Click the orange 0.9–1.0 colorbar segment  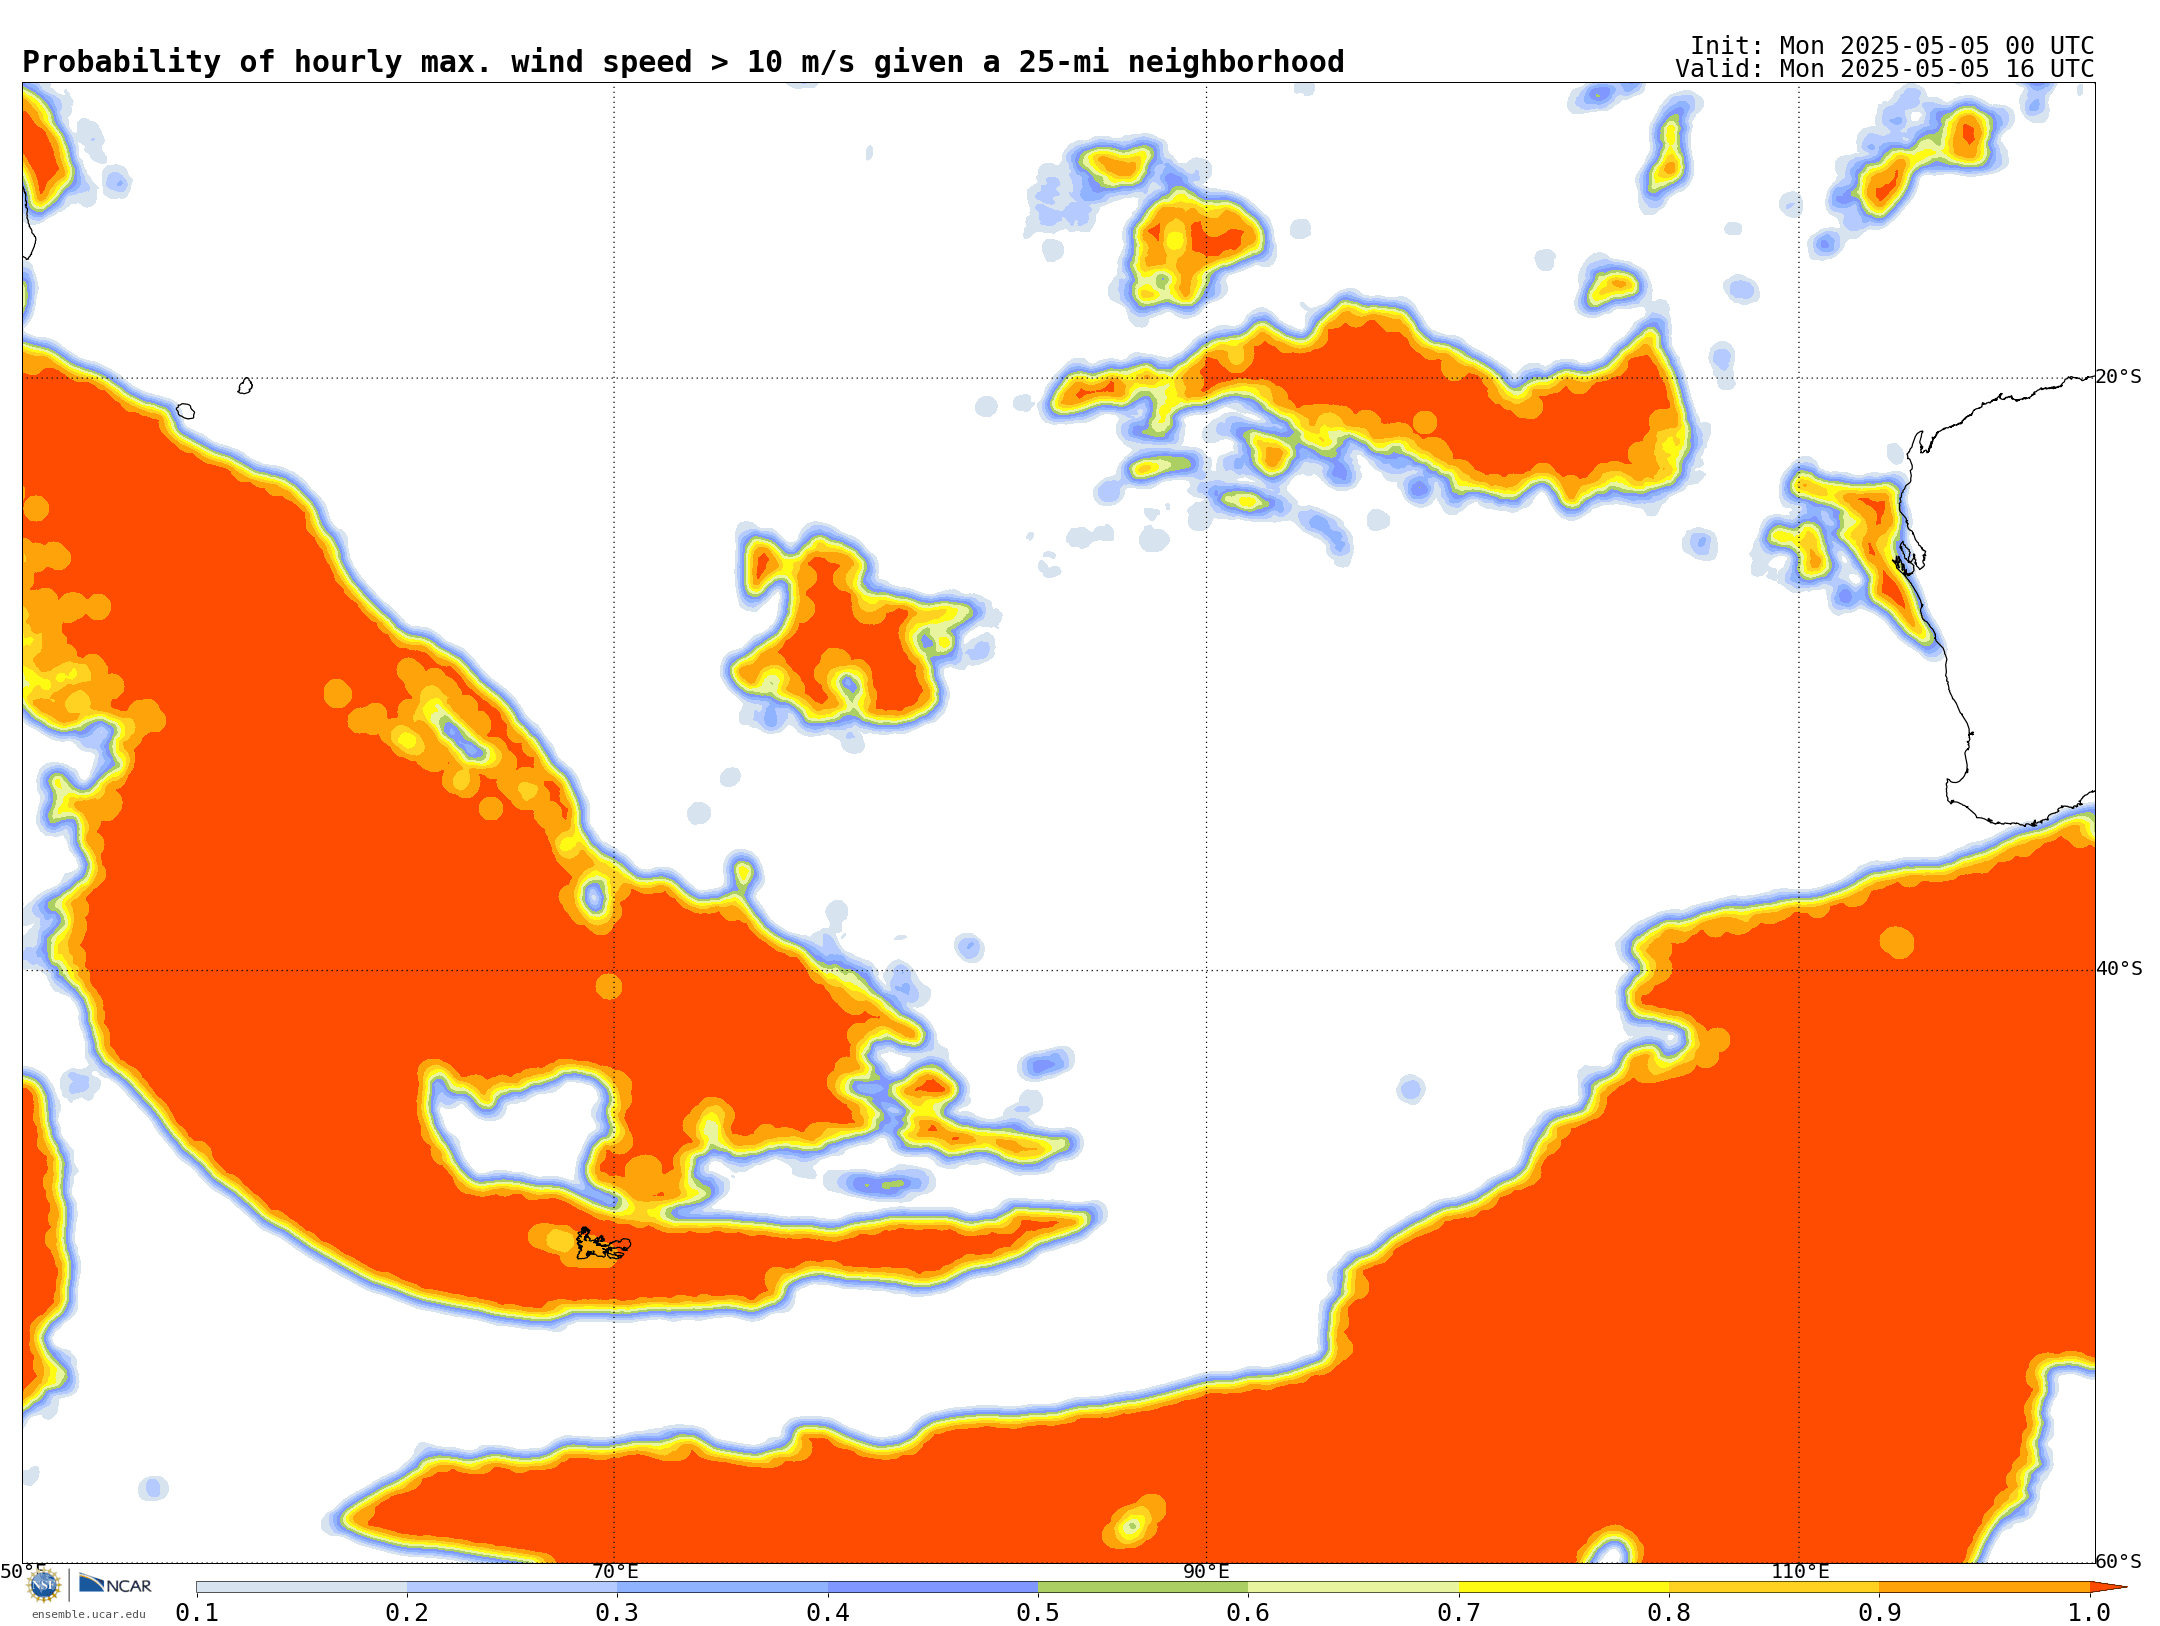pos(1985,1587)
